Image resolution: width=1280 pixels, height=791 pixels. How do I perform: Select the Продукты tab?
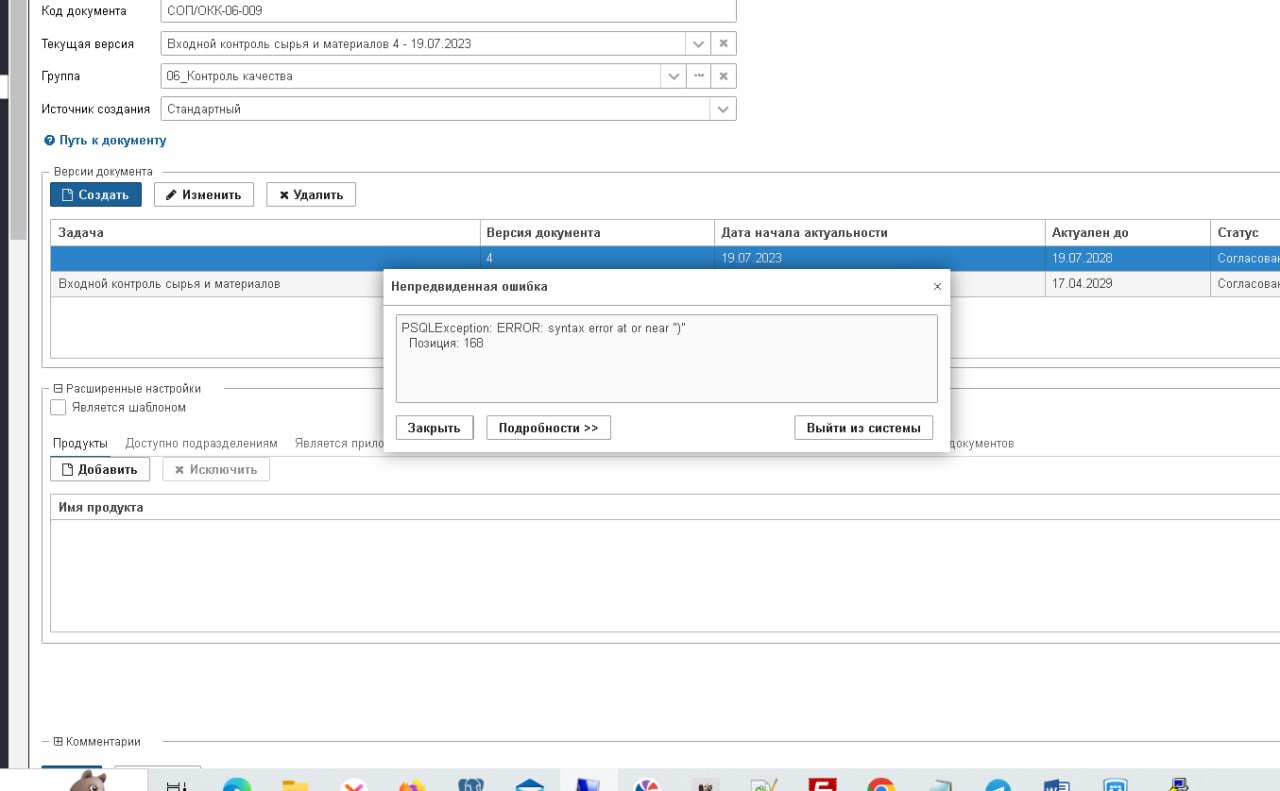click(x=80, y=443)
